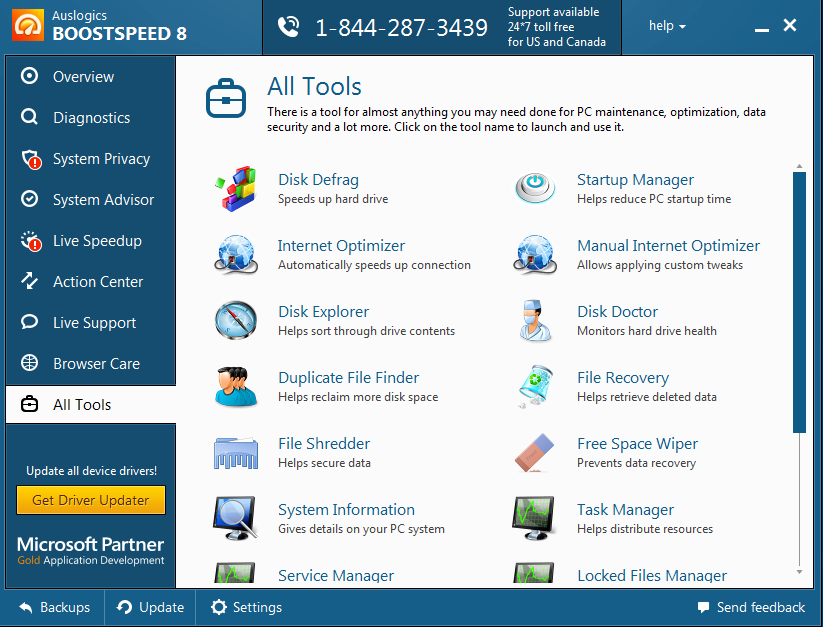Screen dimensions: 823x627
Task: Click the Disk Defrag colored blocks icon
Action: pos(236,188)
